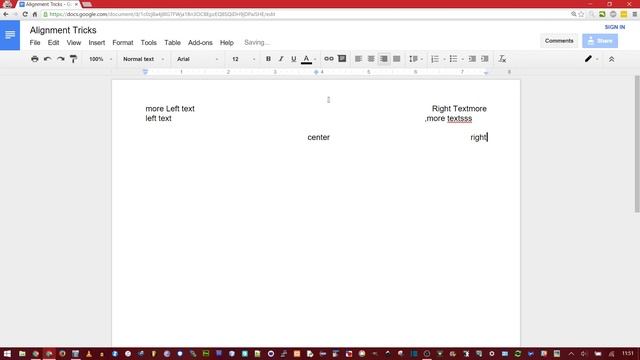Open the Windows Start menu
Image resolution: width=640 pixels, height=360 pixels.
pyautogui.click(x=7, y=354)
